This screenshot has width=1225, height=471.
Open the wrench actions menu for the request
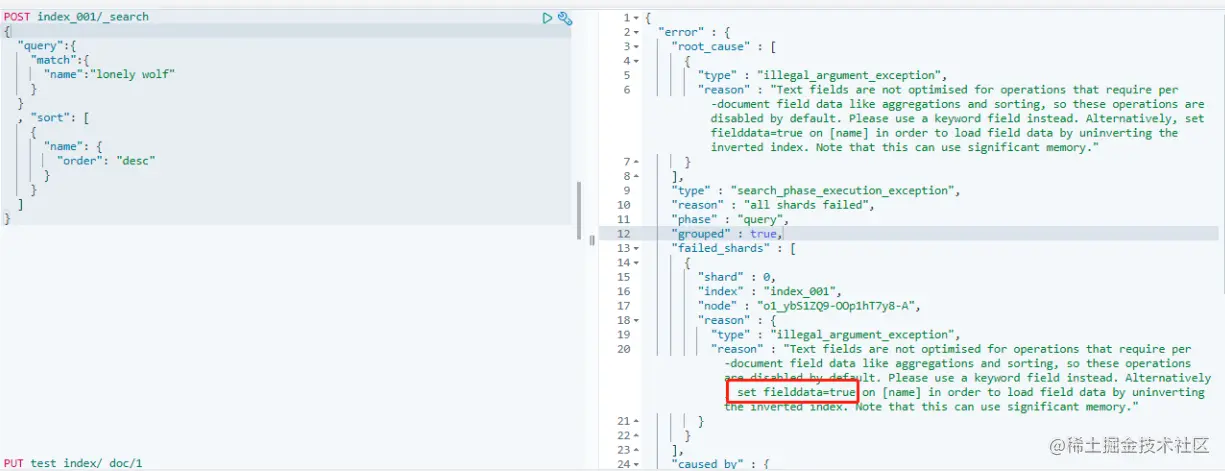pos(565,18)
